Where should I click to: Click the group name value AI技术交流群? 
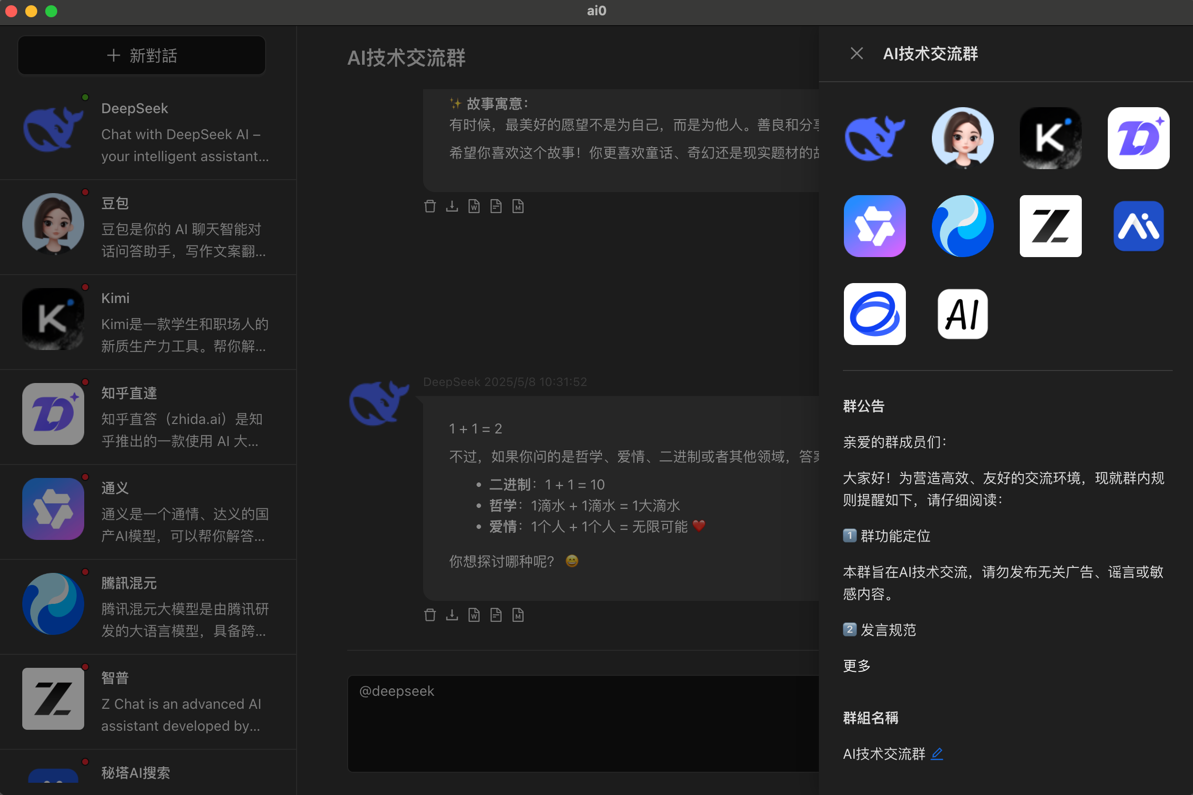884,754
